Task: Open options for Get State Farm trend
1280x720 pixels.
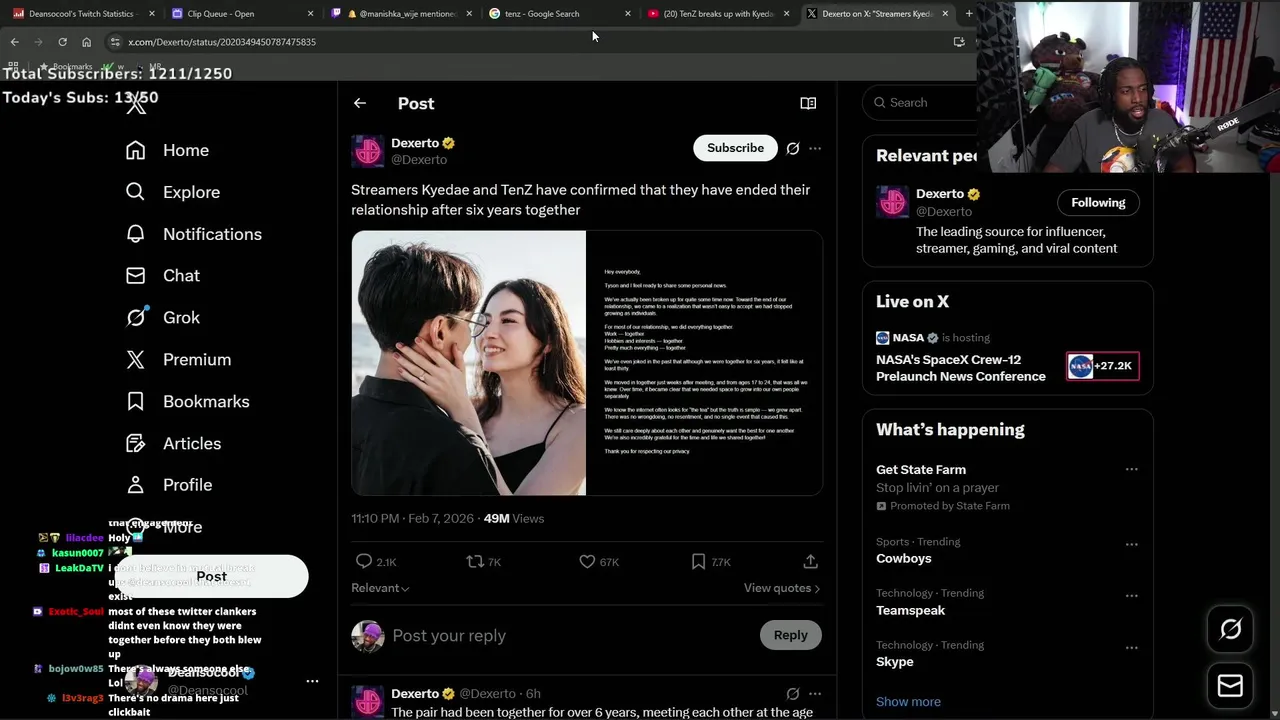Action: (x=1131, y=470)
